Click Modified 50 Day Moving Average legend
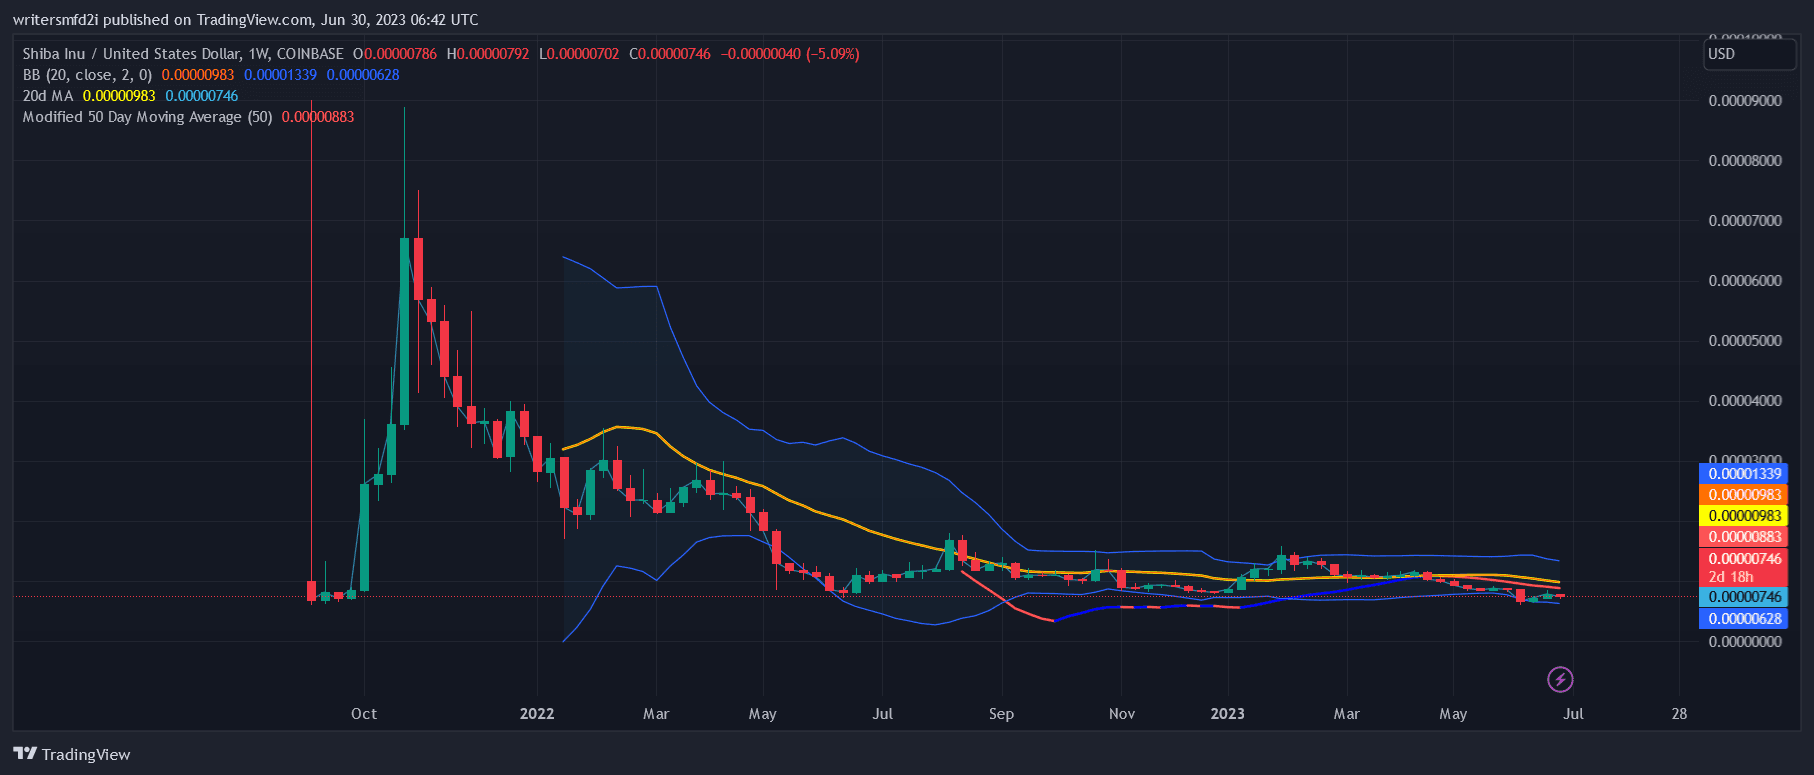 147,117
